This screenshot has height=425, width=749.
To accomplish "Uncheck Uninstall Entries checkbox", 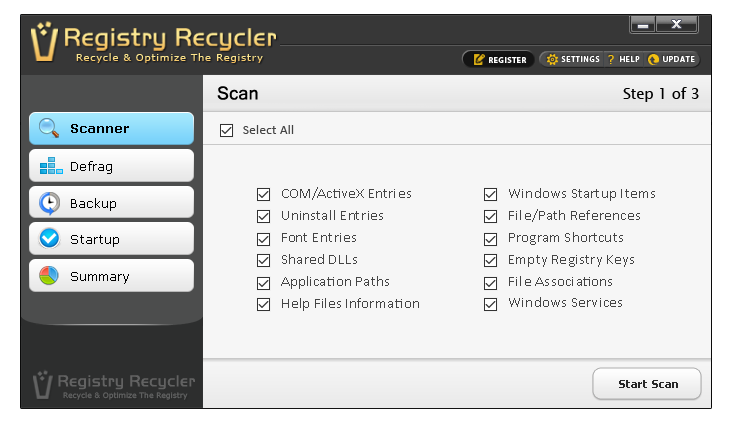I will click(x=263, y=216).
